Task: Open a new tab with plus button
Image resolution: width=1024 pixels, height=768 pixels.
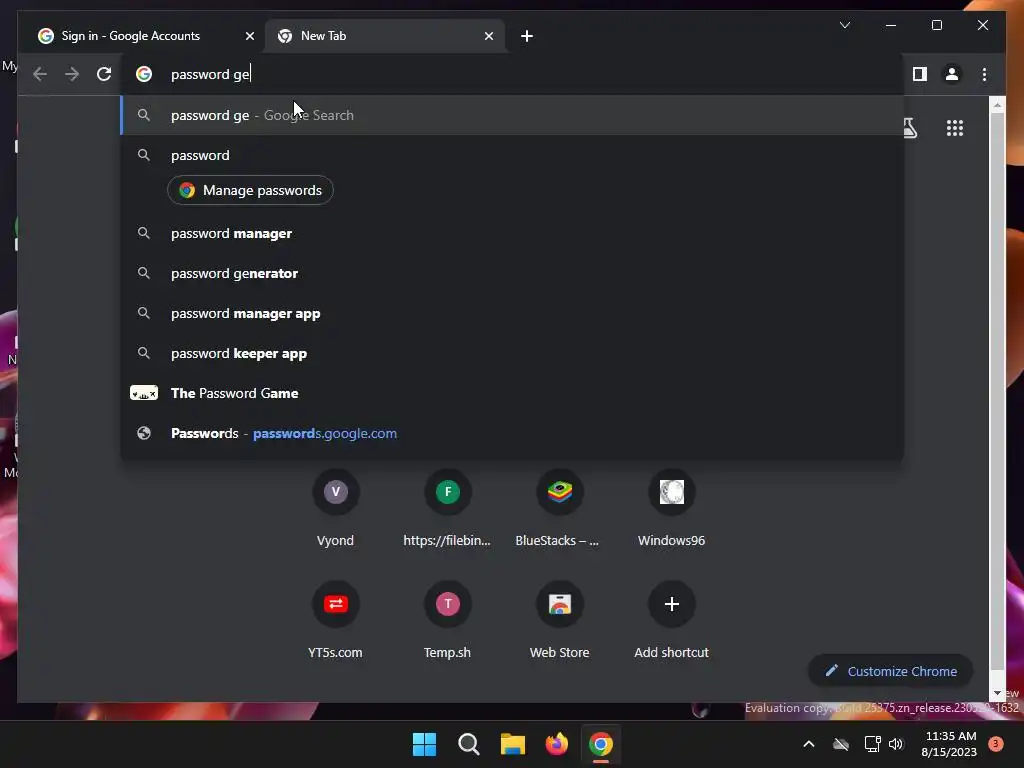Action: coord(527,36)
